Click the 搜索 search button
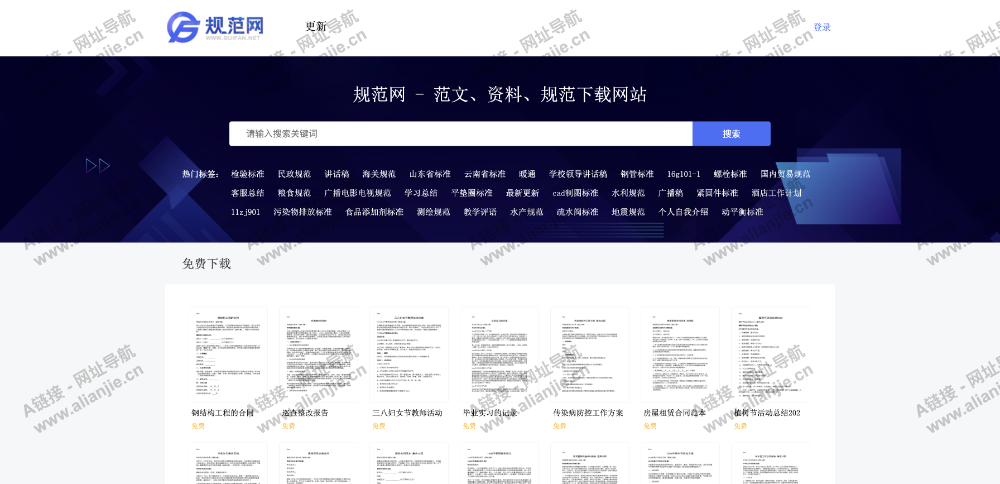Screen dimensions: 1000x484 coord(732,134)
